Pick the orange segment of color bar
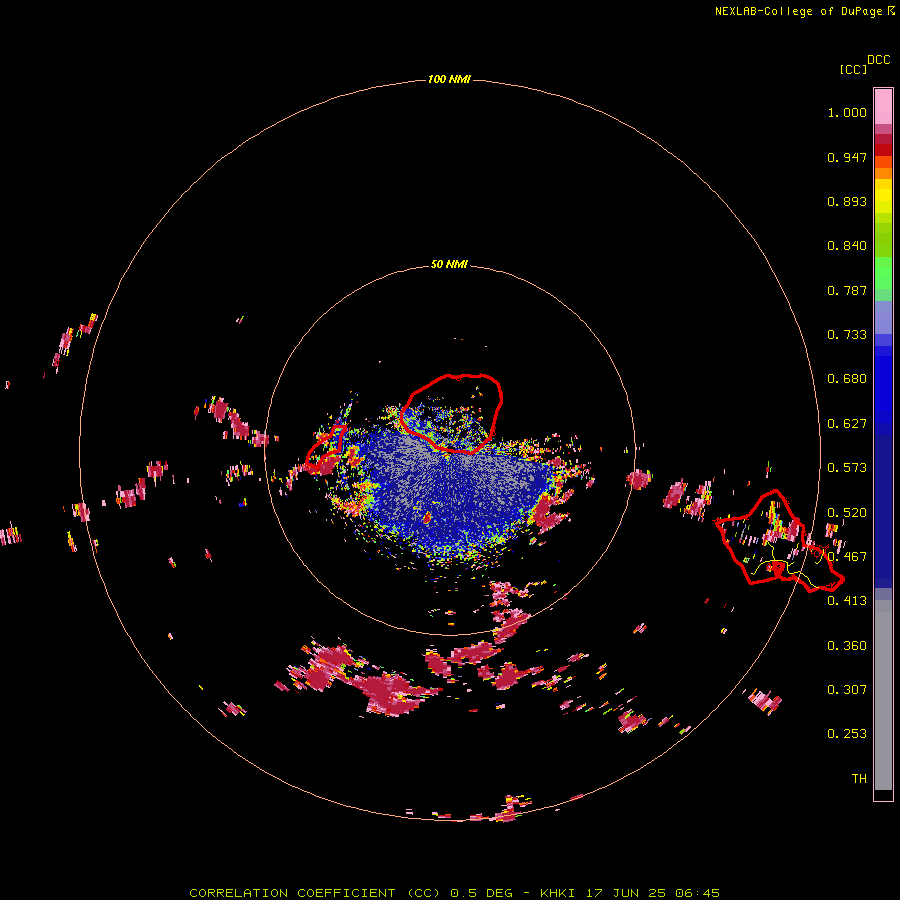Screen dimensions: 900x900 pyautogui.click(x=883, y=173)
